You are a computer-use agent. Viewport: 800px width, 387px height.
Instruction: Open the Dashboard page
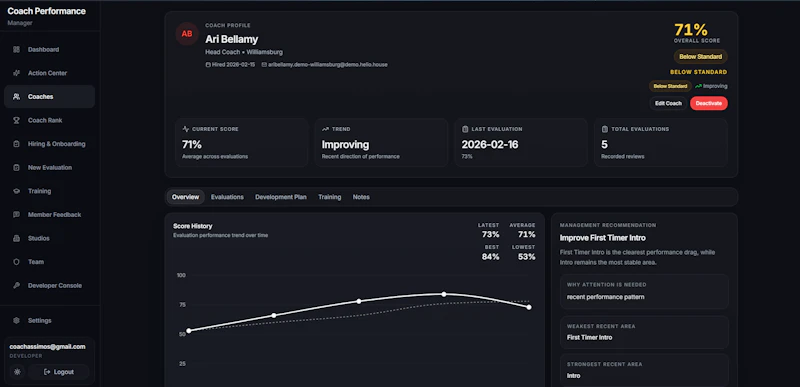tap(49, 49)
